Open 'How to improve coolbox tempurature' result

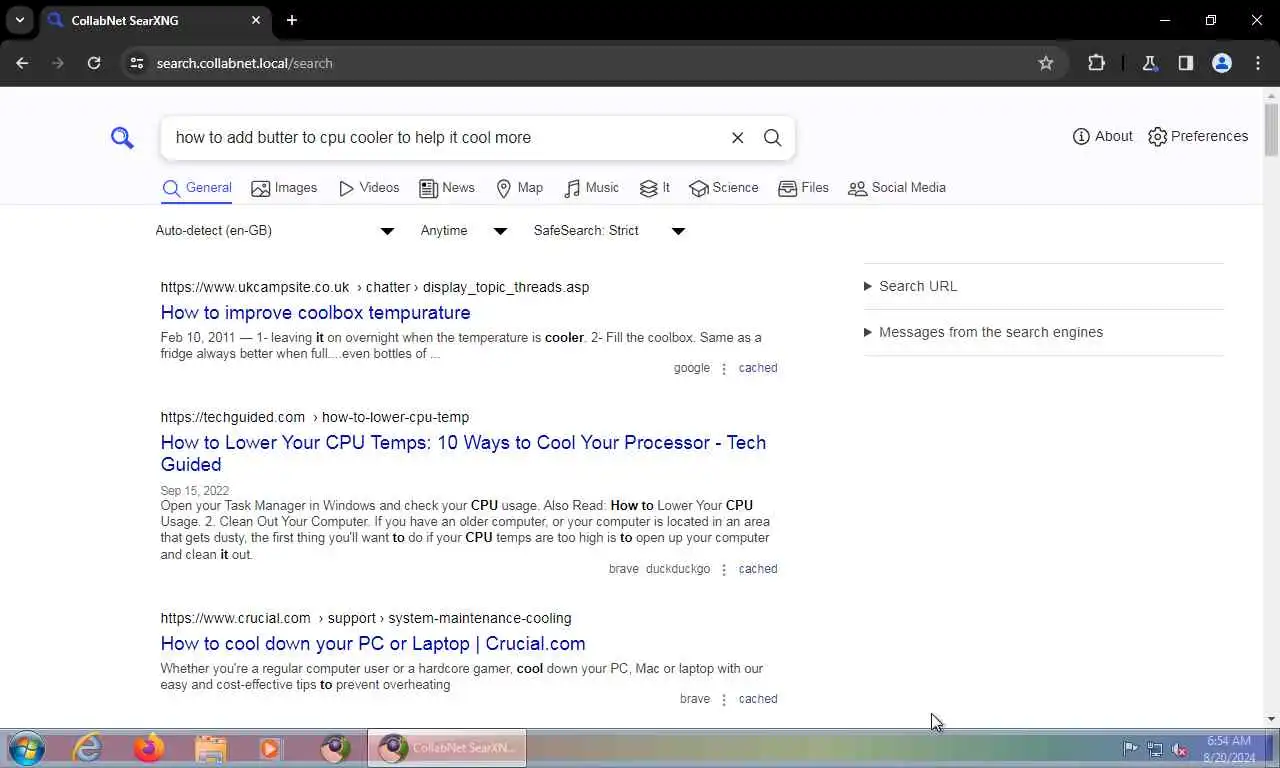(x=315, y=312)
